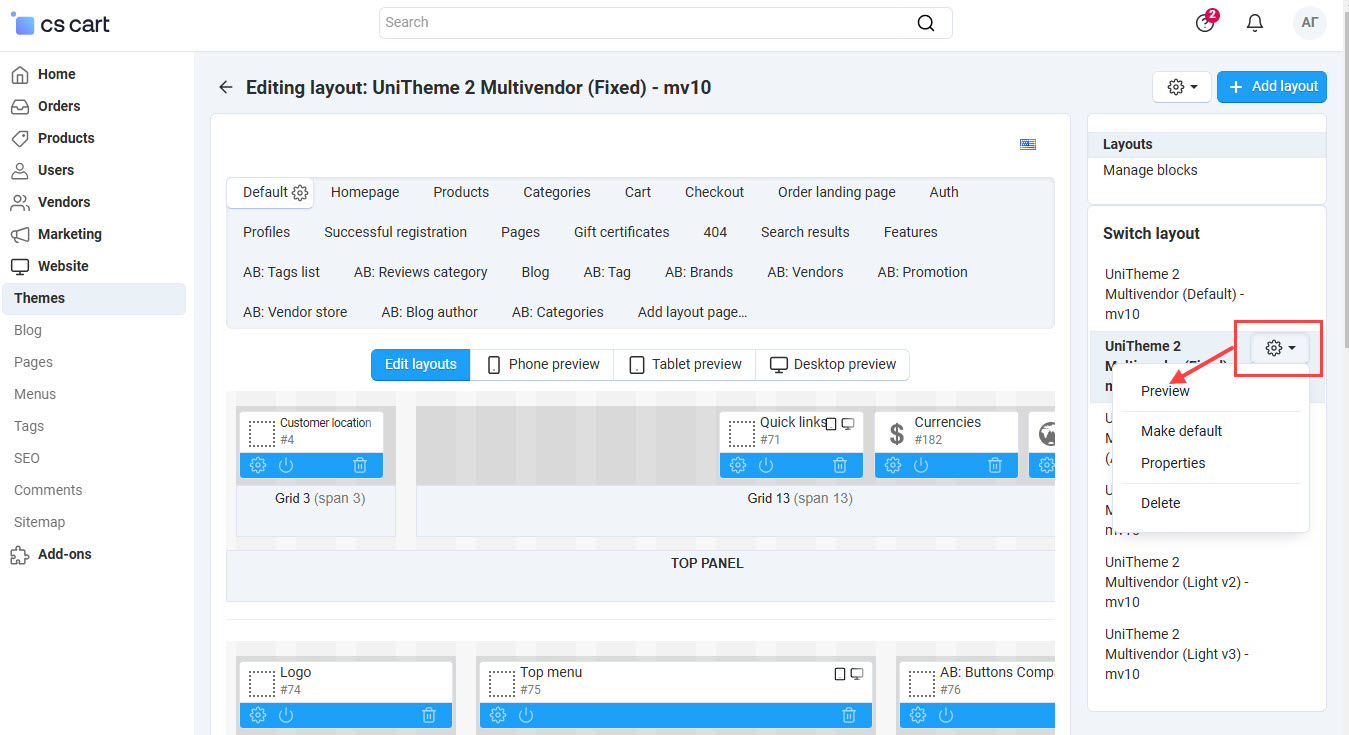This screenshot has height=735, width=1349.
Task: Toggle power icon on Top menu block
Action: [x=526, y=715]
